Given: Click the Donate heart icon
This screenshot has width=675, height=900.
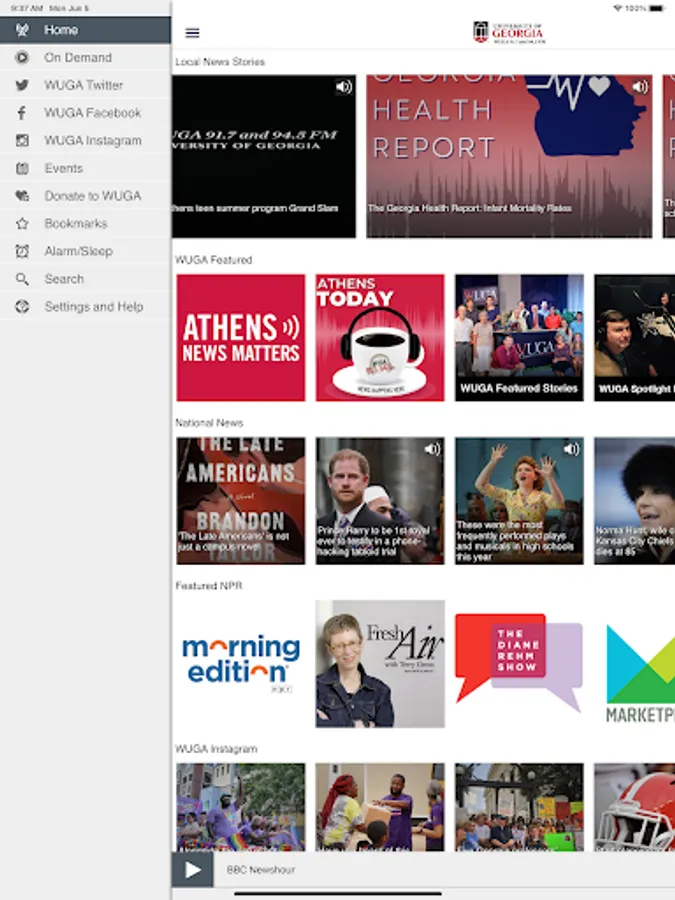Looking at the screenshot, I should pos(22,196).
